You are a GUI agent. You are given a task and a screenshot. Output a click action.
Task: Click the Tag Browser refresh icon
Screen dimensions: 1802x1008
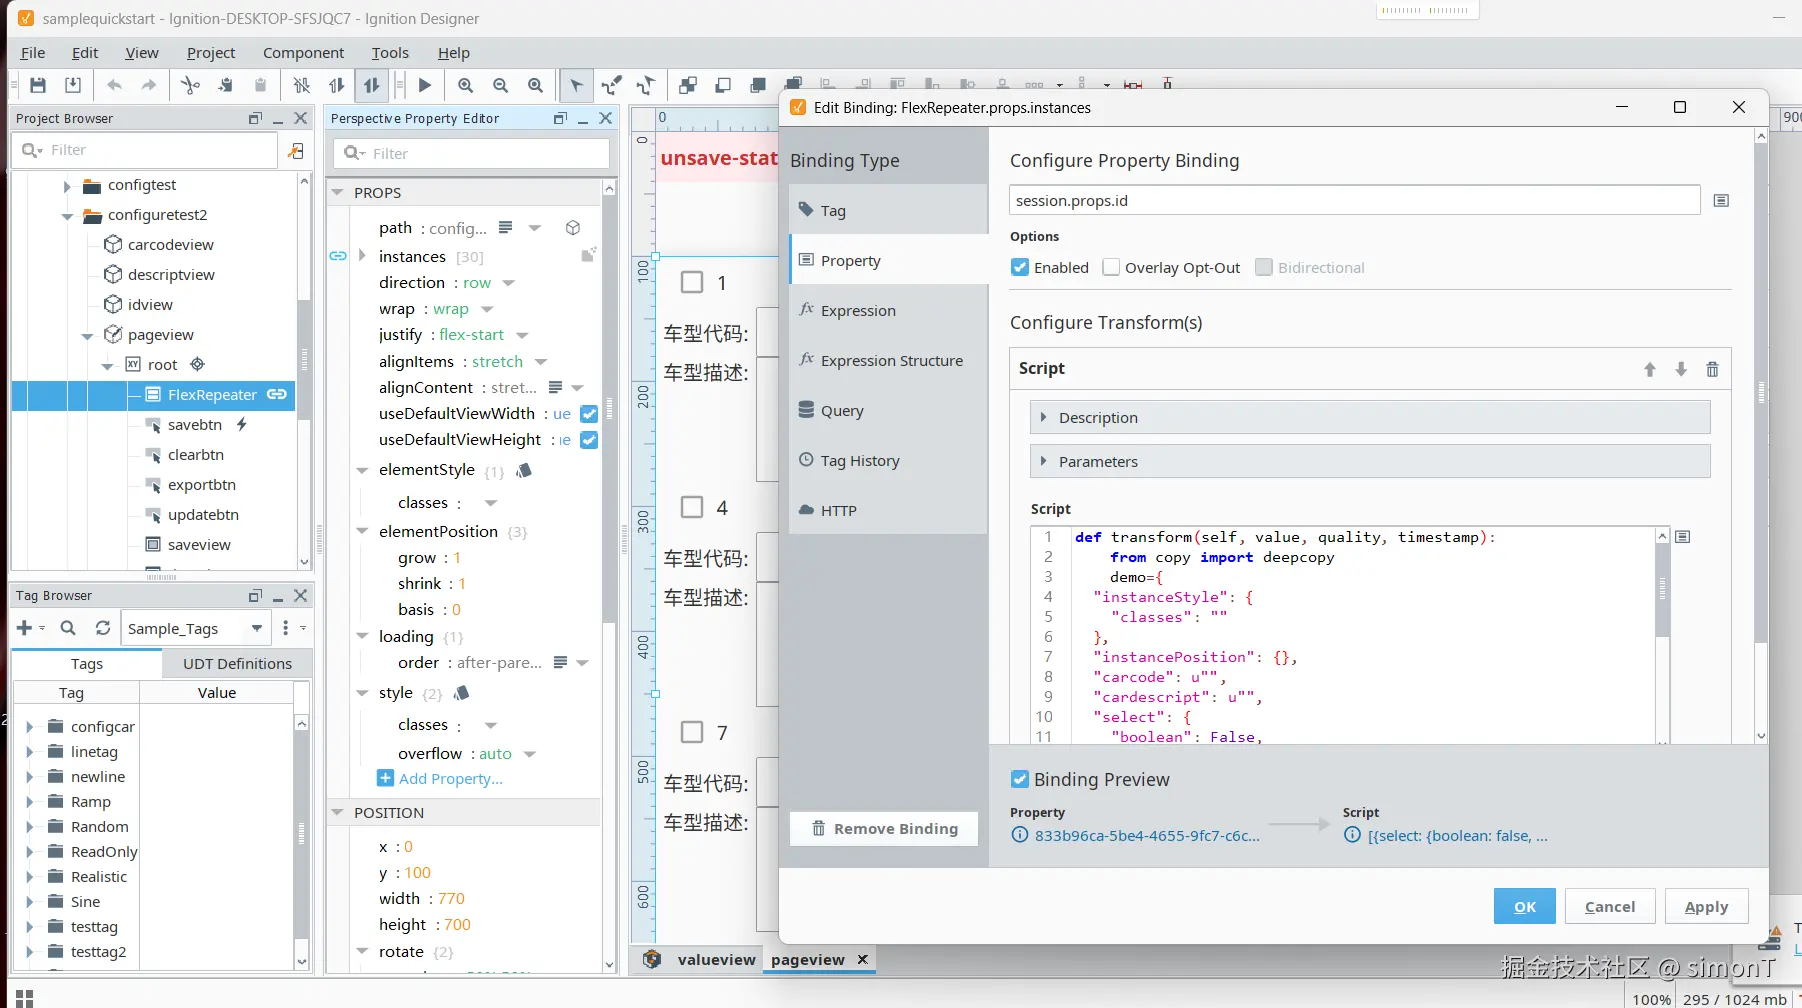(102, 628)
